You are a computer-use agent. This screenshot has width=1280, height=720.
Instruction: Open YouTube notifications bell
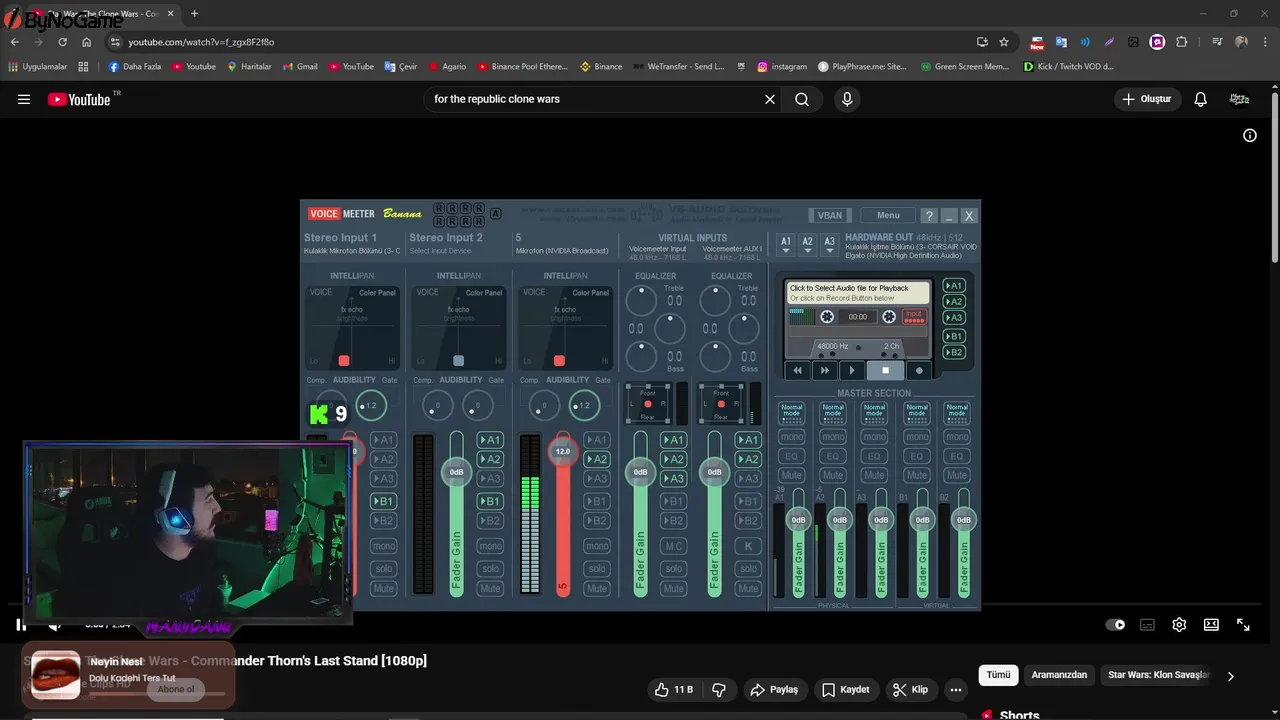click(1200, 99)
